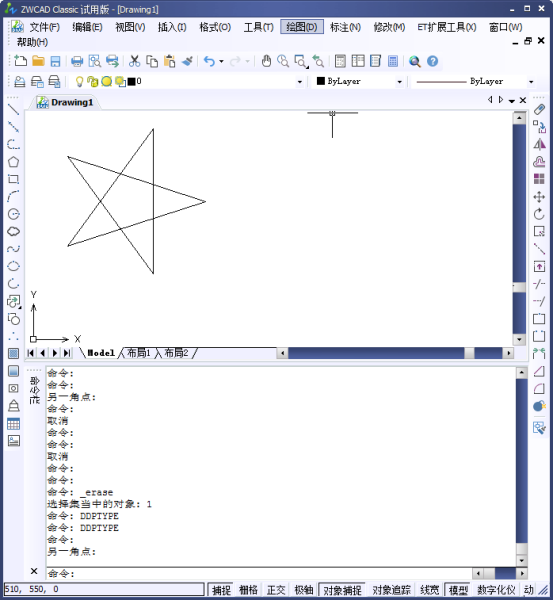Click the drawing area horizontal scrollbar
The width and height of the screenshot is (554, 601).
point(395,353)
